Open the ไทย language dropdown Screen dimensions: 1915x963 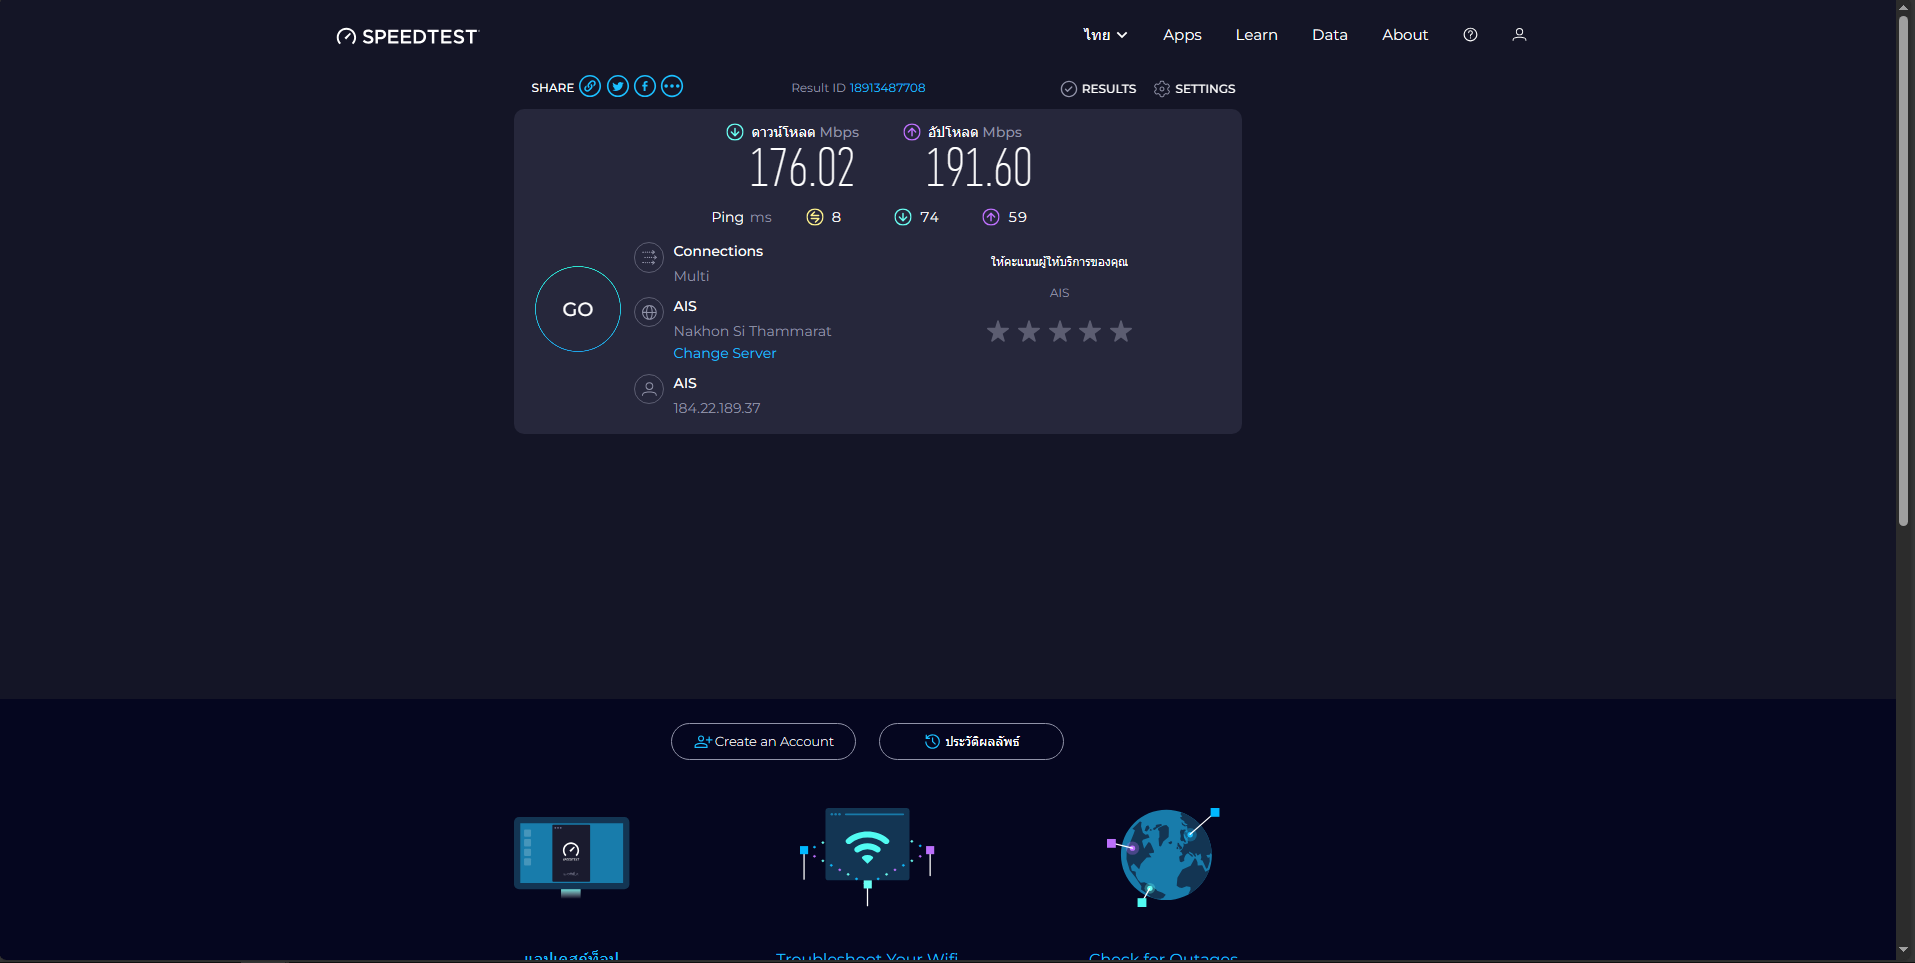[1105, 35]
